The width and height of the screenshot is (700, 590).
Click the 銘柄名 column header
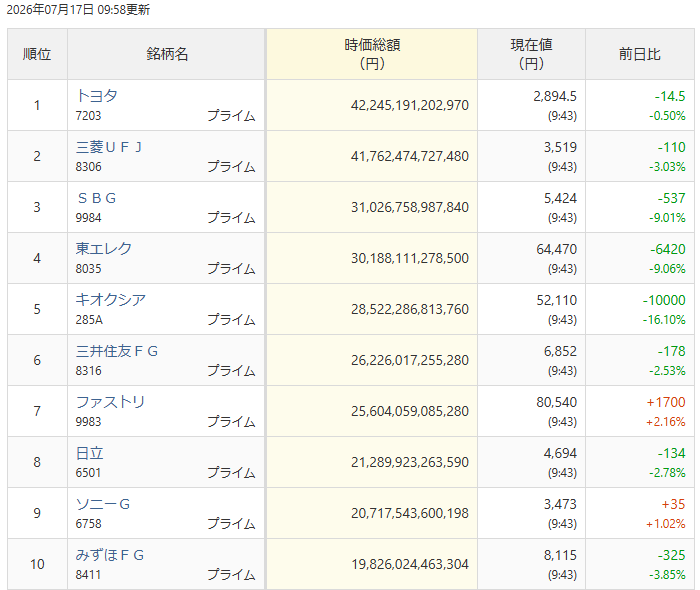(167, 54)
